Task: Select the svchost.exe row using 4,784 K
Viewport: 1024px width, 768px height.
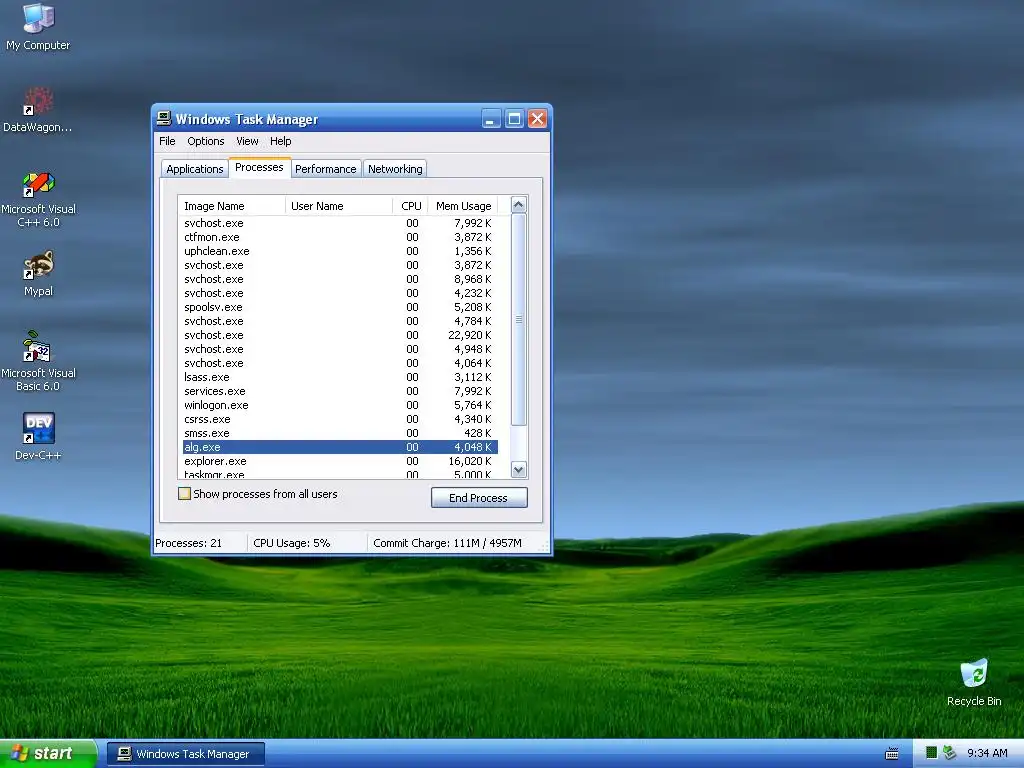Action: [x=340, y=321]
